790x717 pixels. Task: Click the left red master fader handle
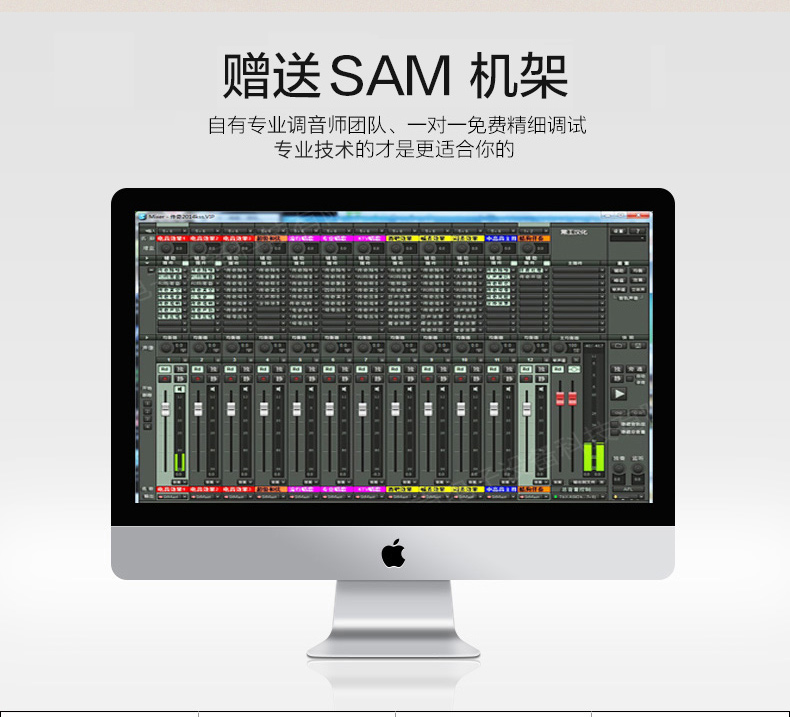point(560,399)
